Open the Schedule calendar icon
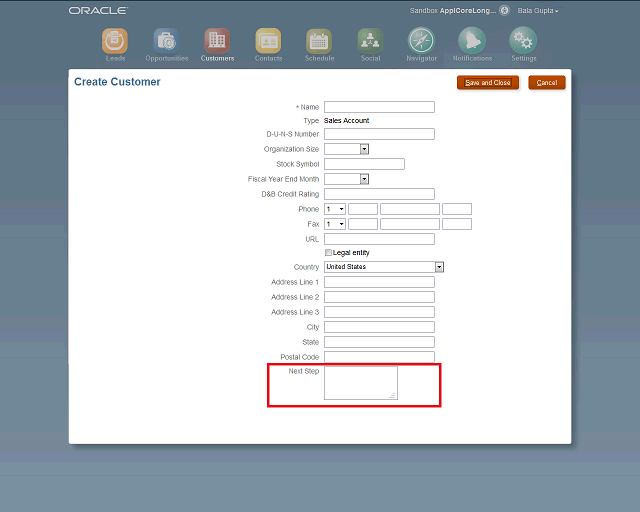 click(319, 41)
